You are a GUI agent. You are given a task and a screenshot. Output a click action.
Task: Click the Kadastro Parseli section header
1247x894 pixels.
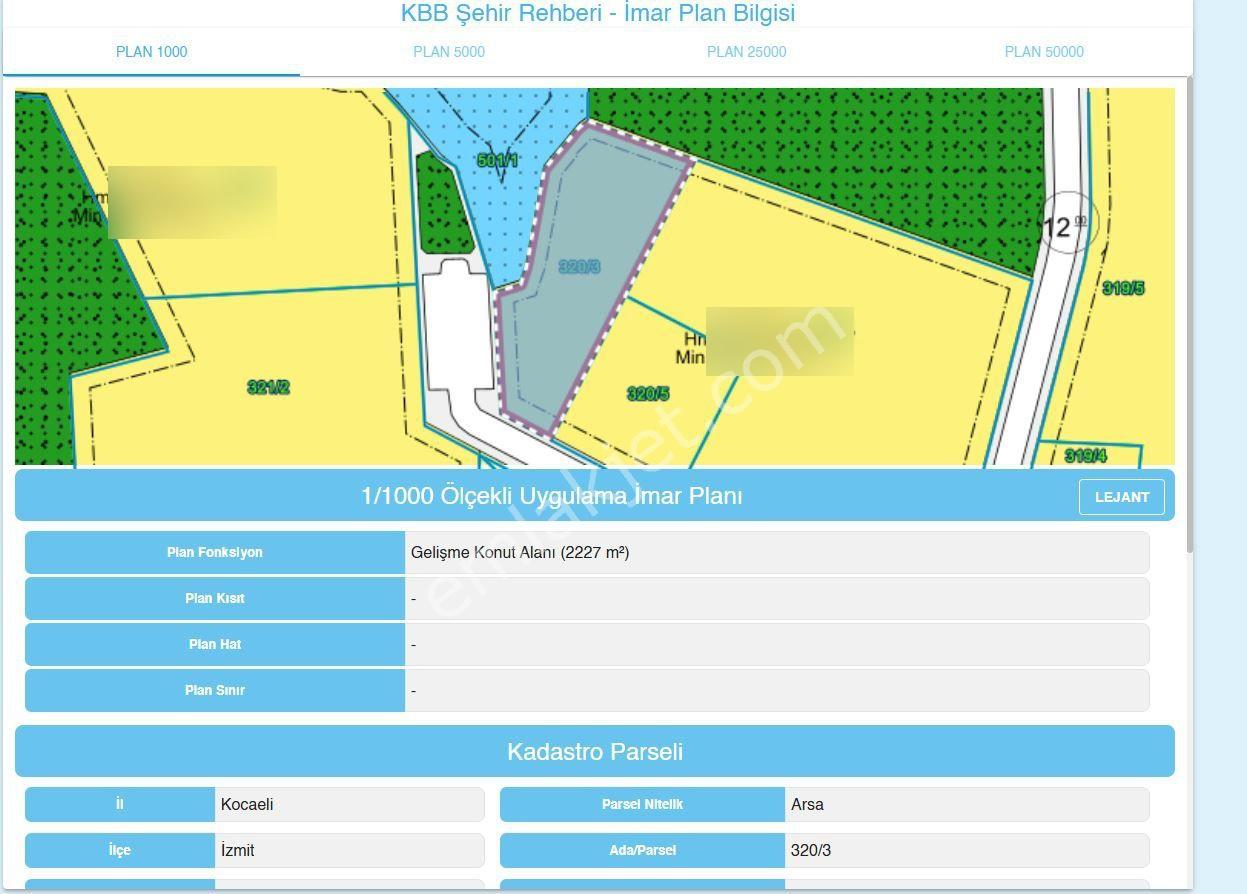tap(595, 751)
